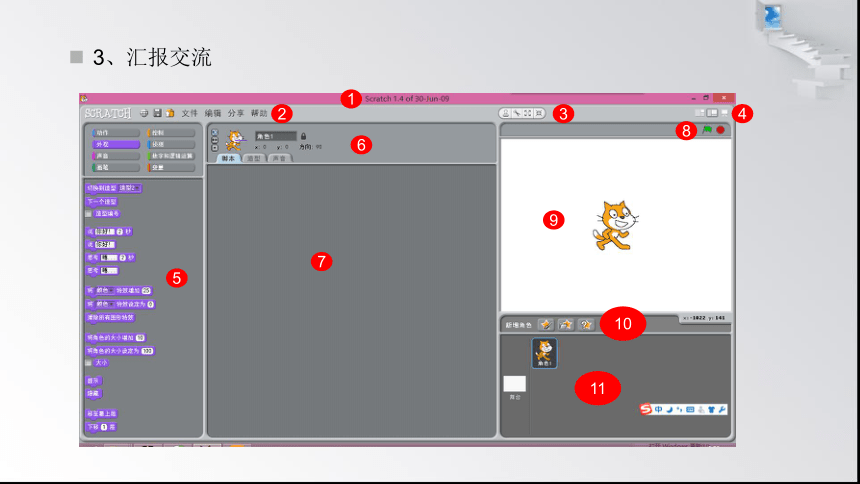860x484 pixels.
Task: Click the lock icon beside sprite name
Action: point(303,136)
